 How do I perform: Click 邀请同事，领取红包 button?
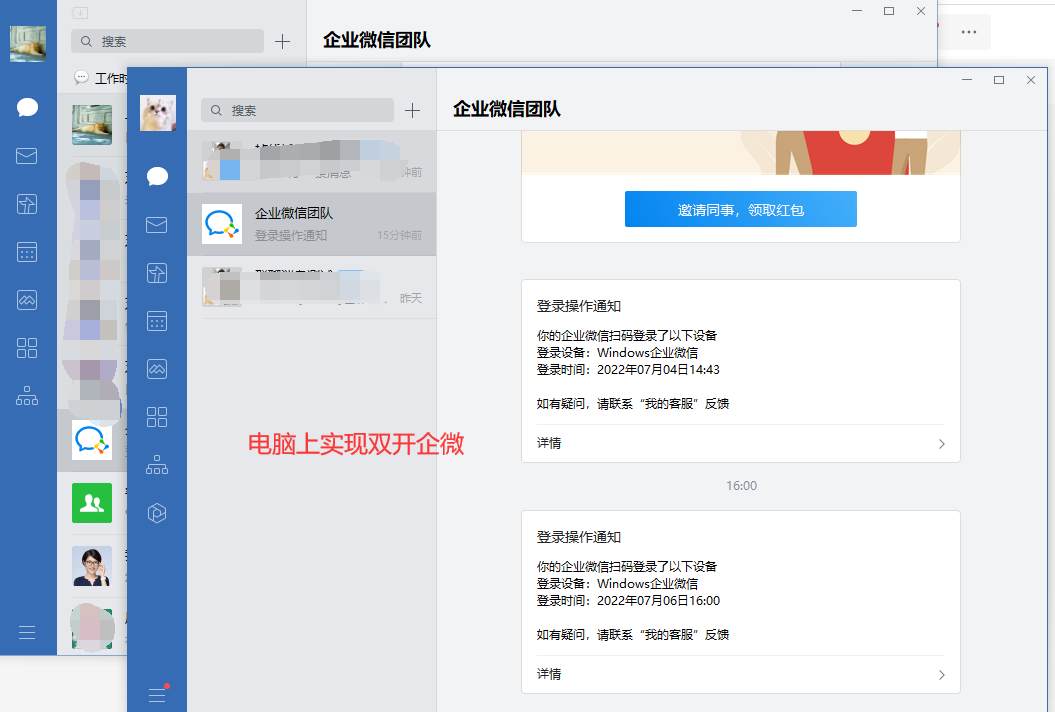click(x=741, y=209)
